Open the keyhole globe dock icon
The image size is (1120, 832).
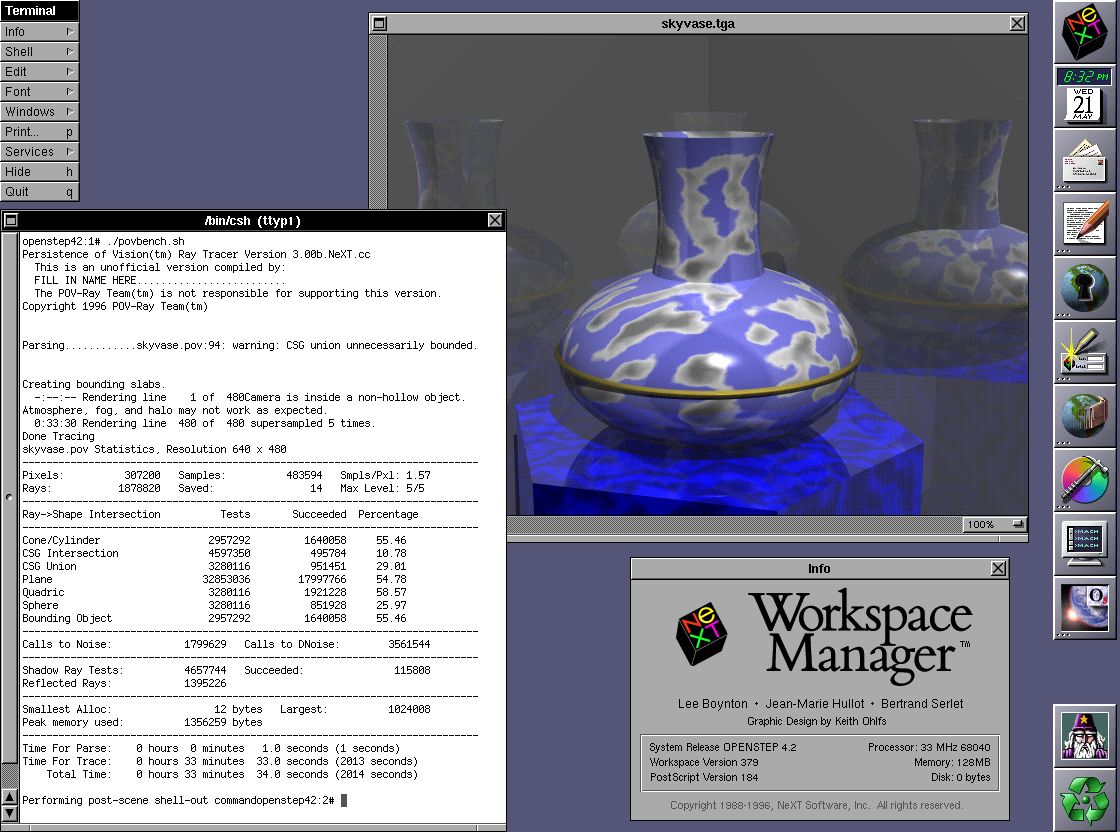pyautogui.click(x=1085, y=288)
